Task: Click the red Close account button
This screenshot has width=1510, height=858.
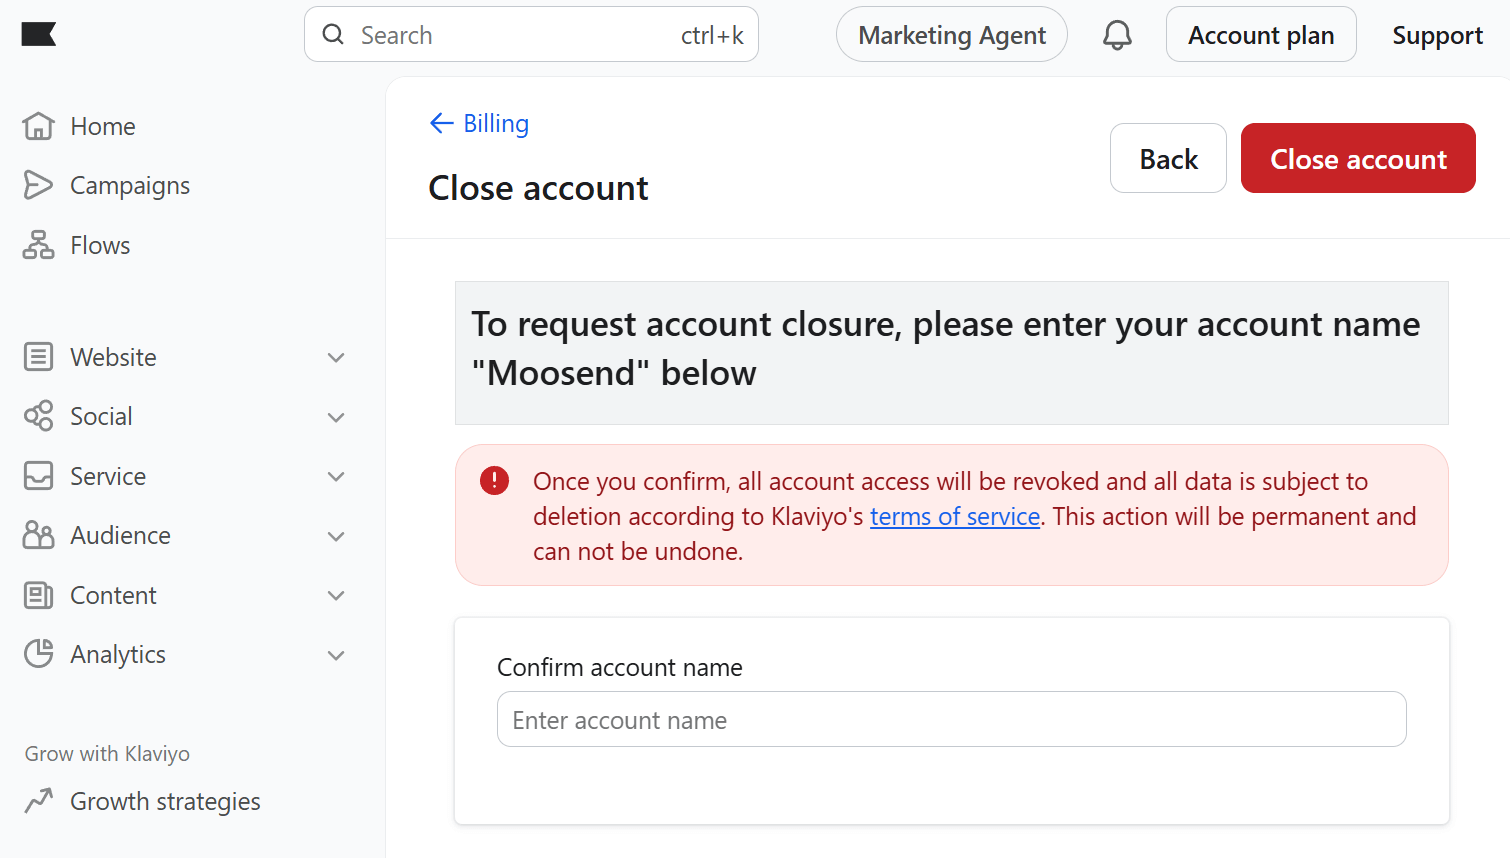Action: 1358,158
